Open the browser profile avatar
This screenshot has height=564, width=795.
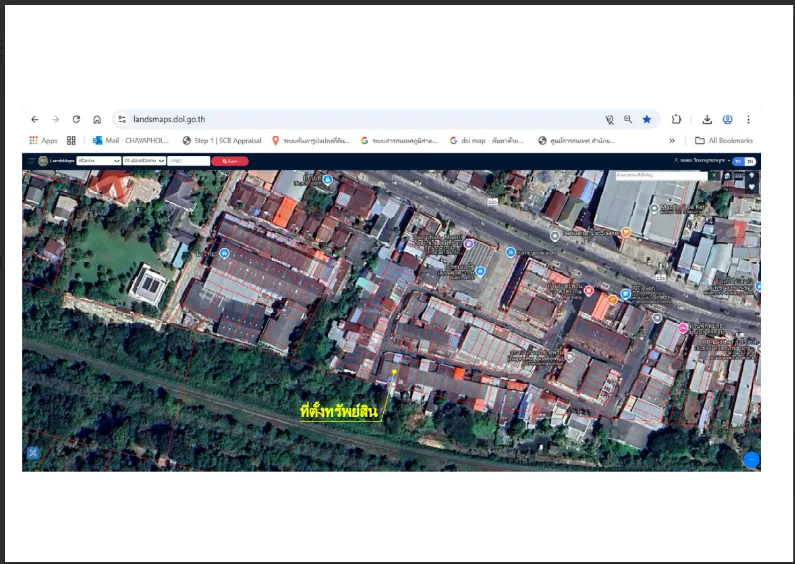tap(728, 119)
